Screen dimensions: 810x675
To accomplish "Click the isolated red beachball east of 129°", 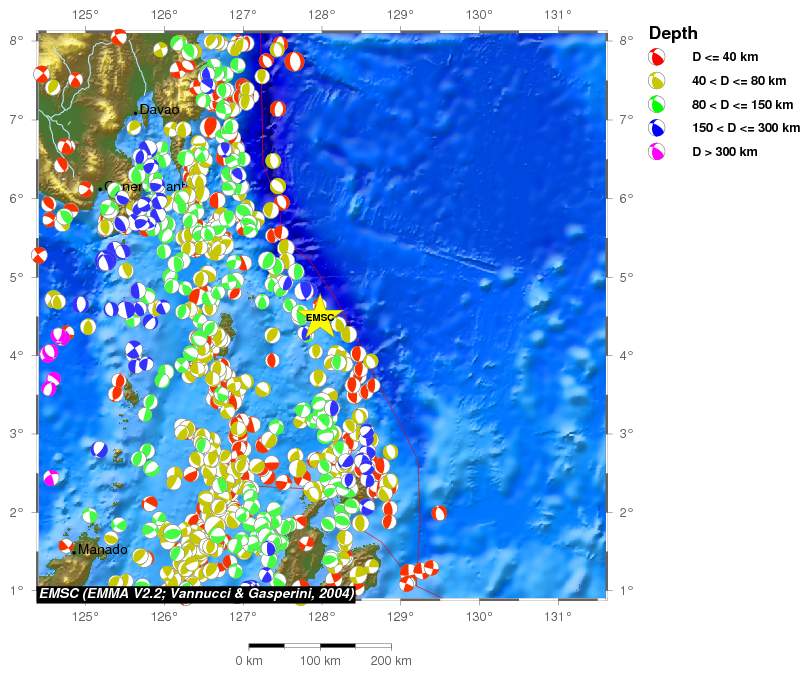I will (439, 513).
